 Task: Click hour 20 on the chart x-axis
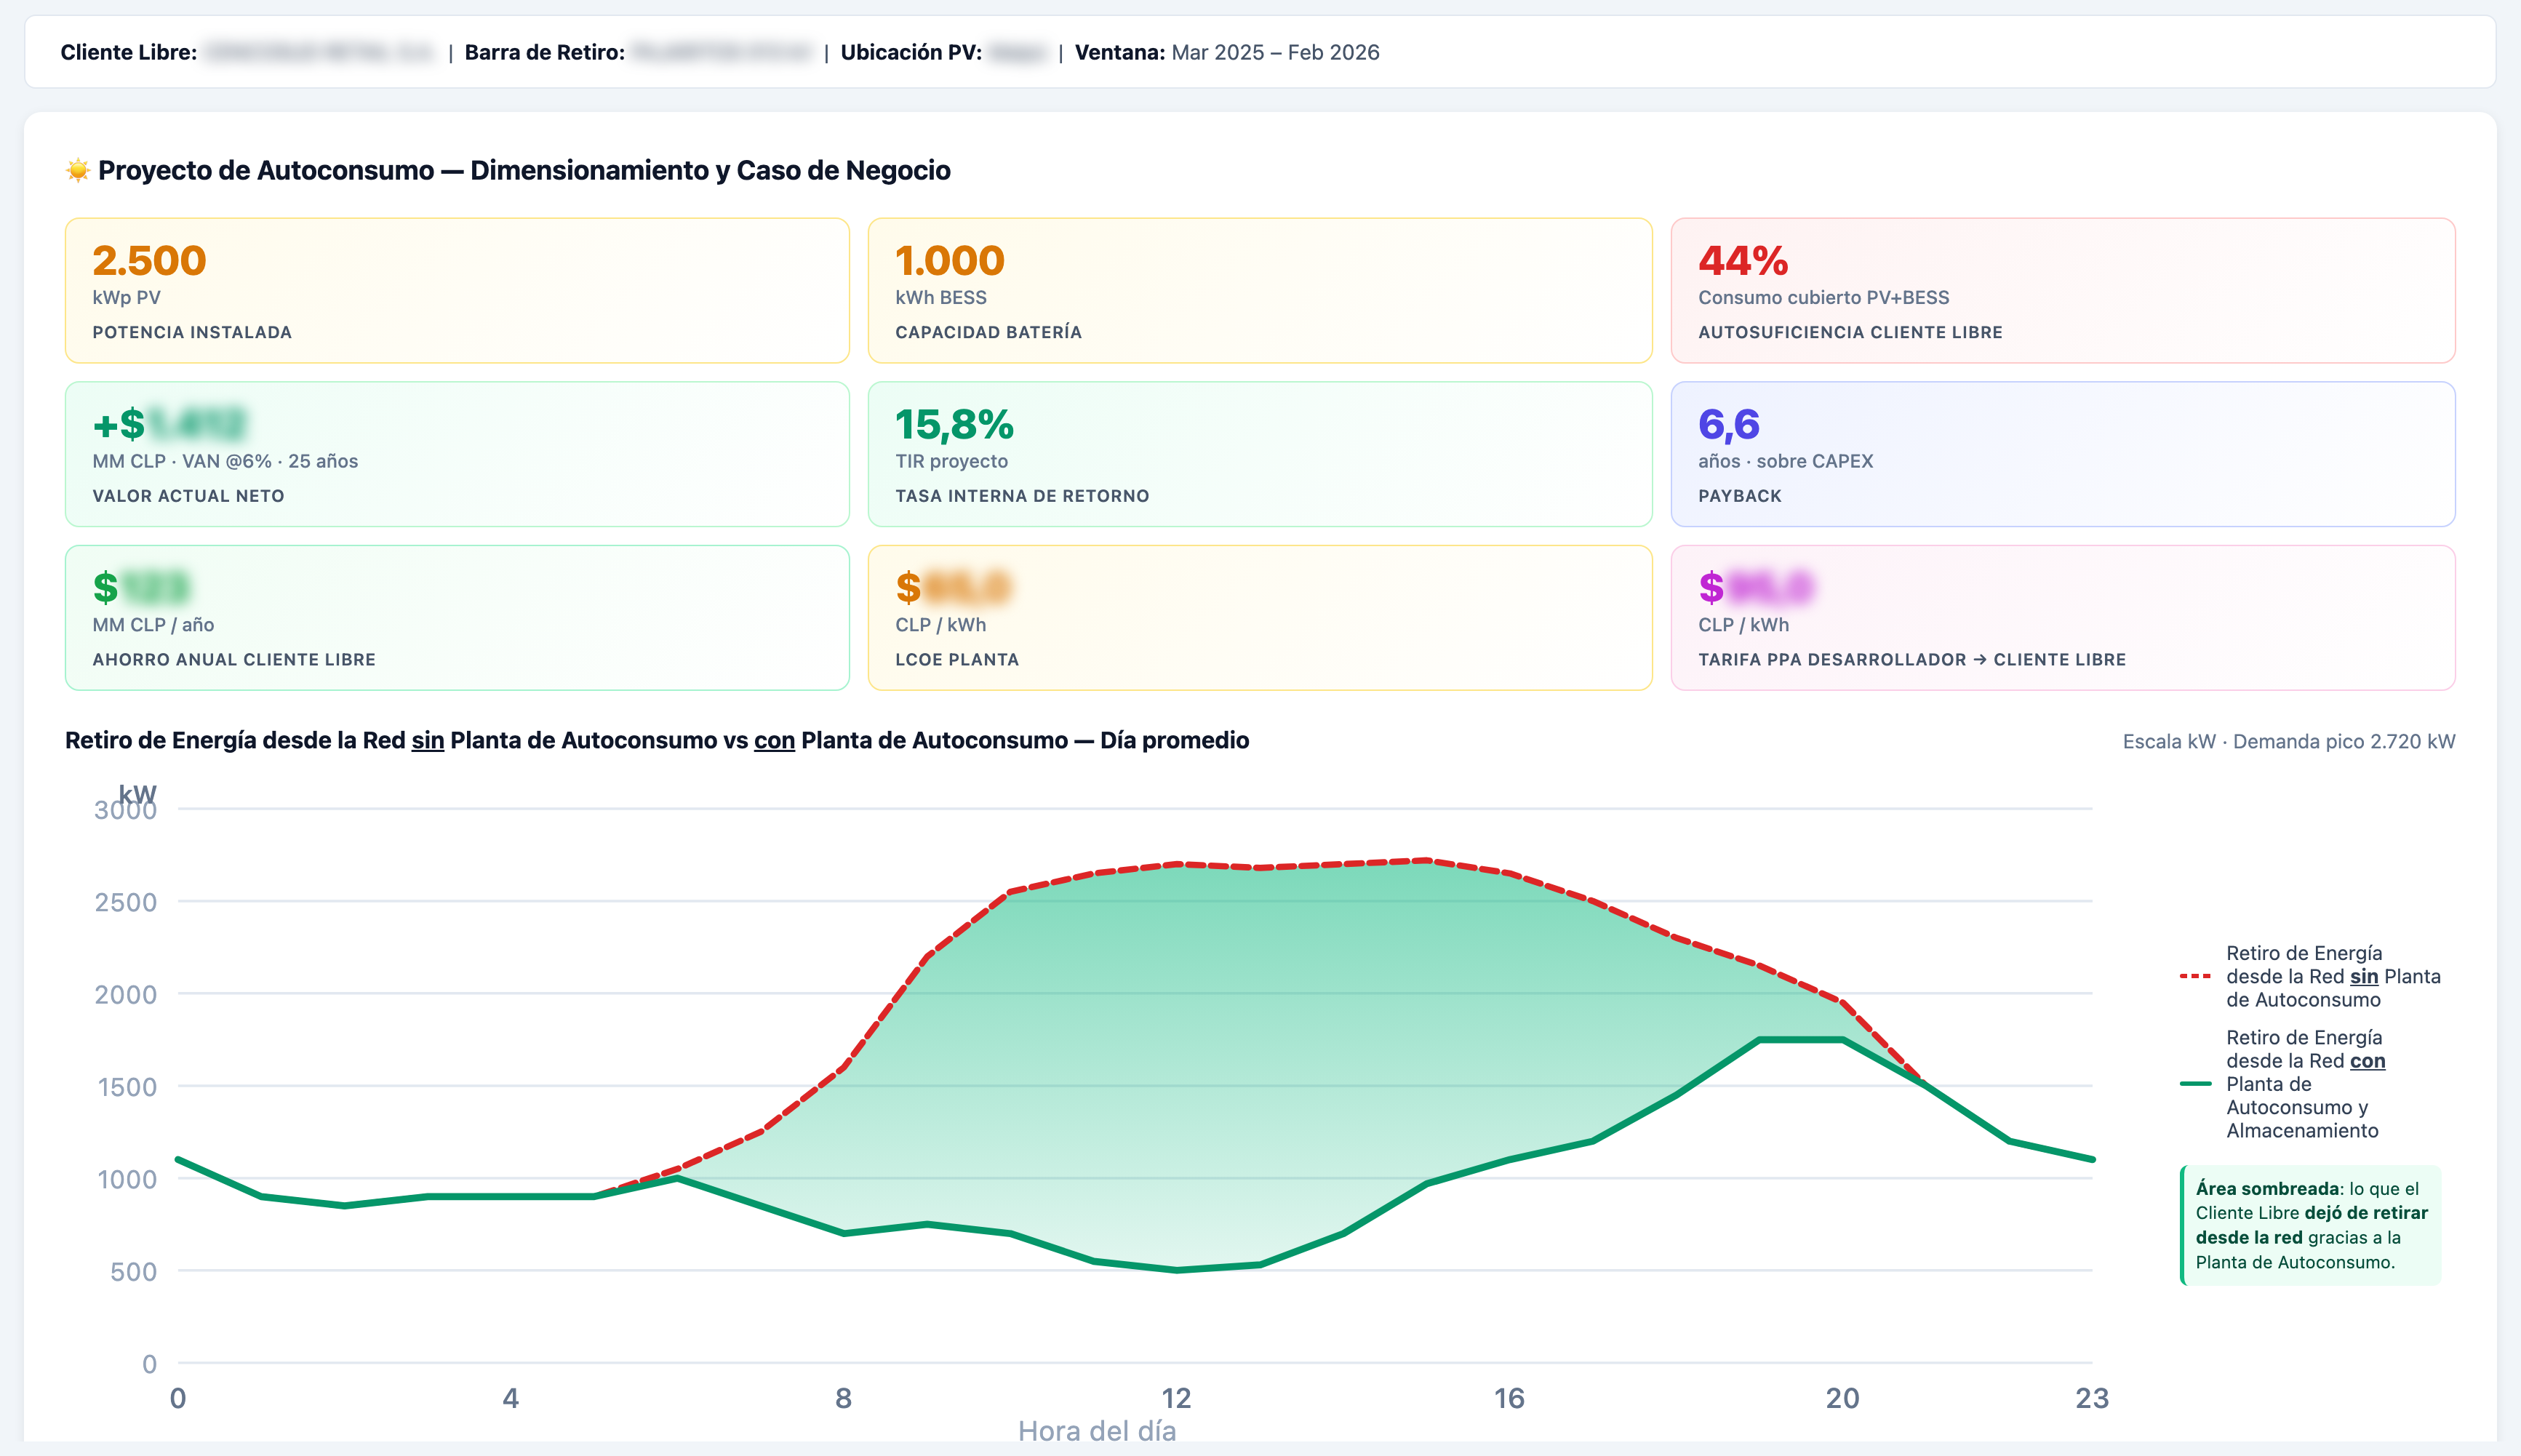click(1842, 1398)
